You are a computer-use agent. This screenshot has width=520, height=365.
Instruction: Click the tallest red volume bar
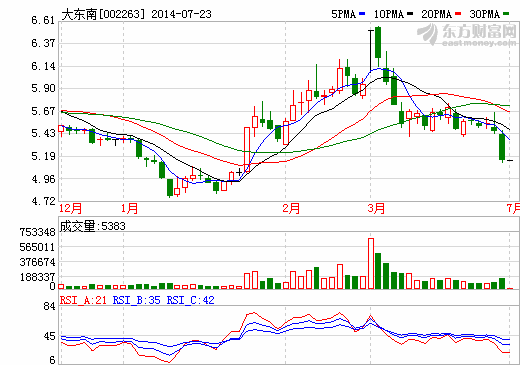(371, 263)
